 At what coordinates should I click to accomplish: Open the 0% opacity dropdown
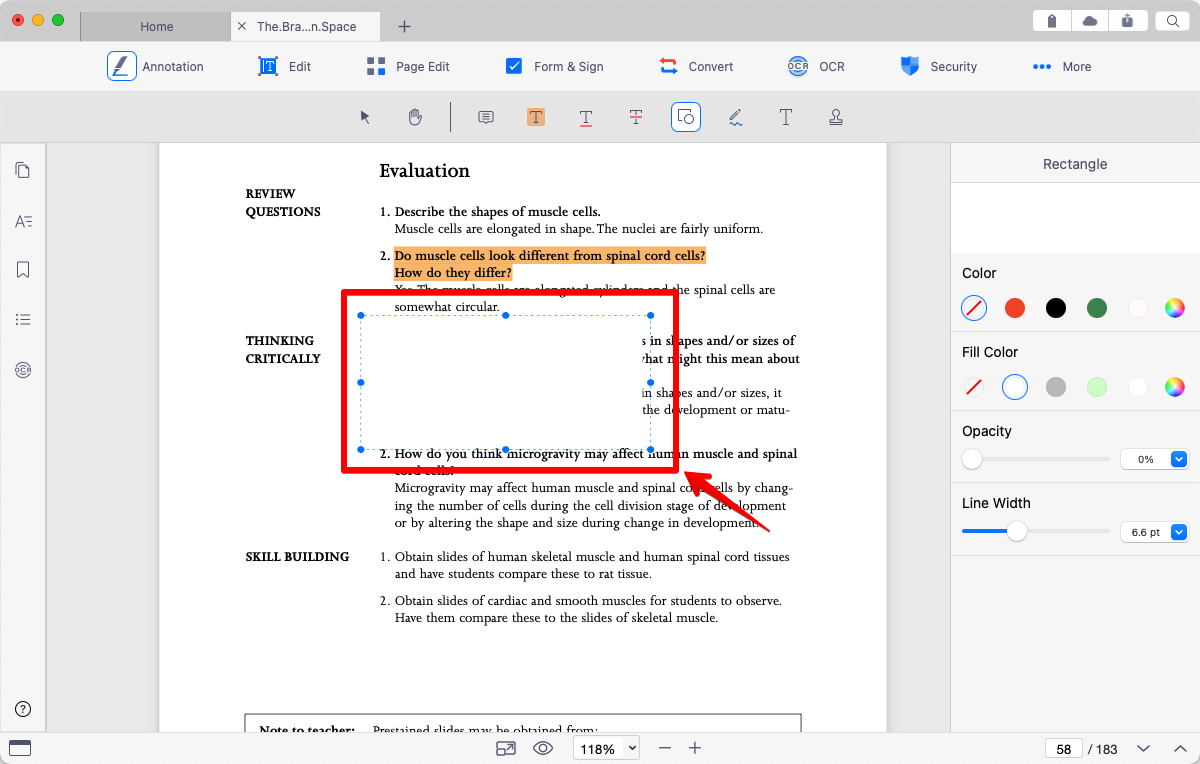pyautogui.click(x=1178, y=459)
